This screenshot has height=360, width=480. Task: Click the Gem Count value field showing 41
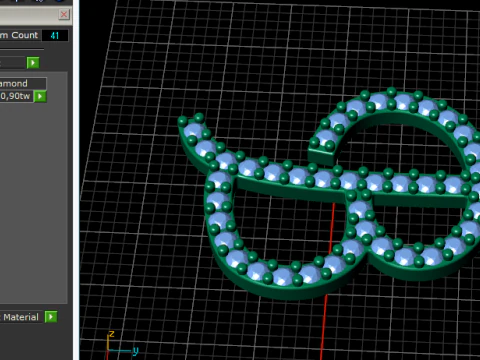[55, 35]
